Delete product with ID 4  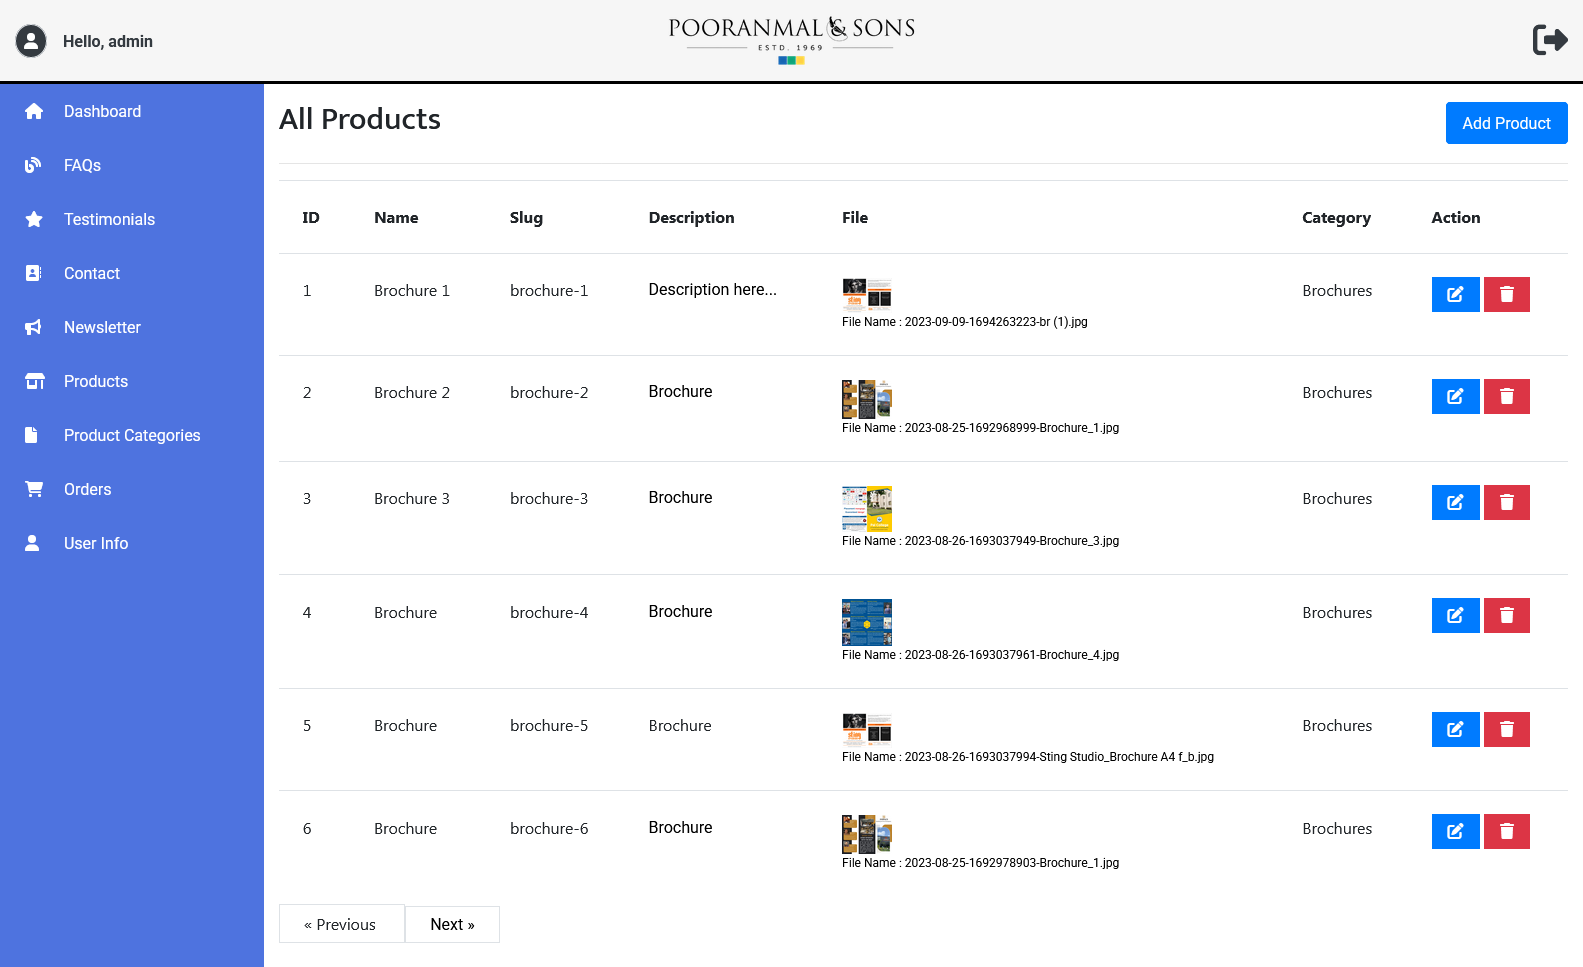tap(1506, 615)
